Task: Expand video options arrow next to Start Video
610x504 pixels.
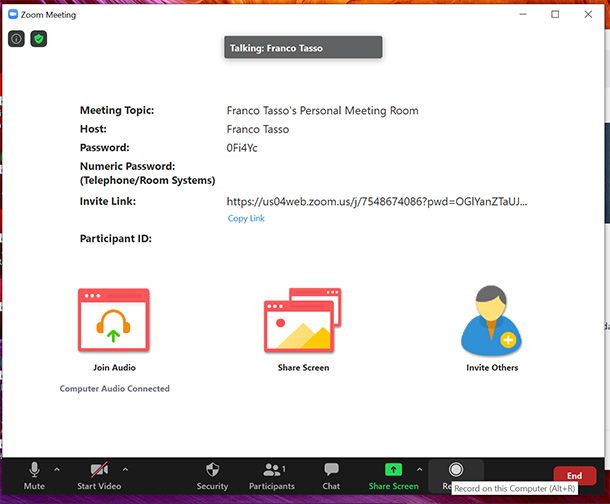Action: 125,470
